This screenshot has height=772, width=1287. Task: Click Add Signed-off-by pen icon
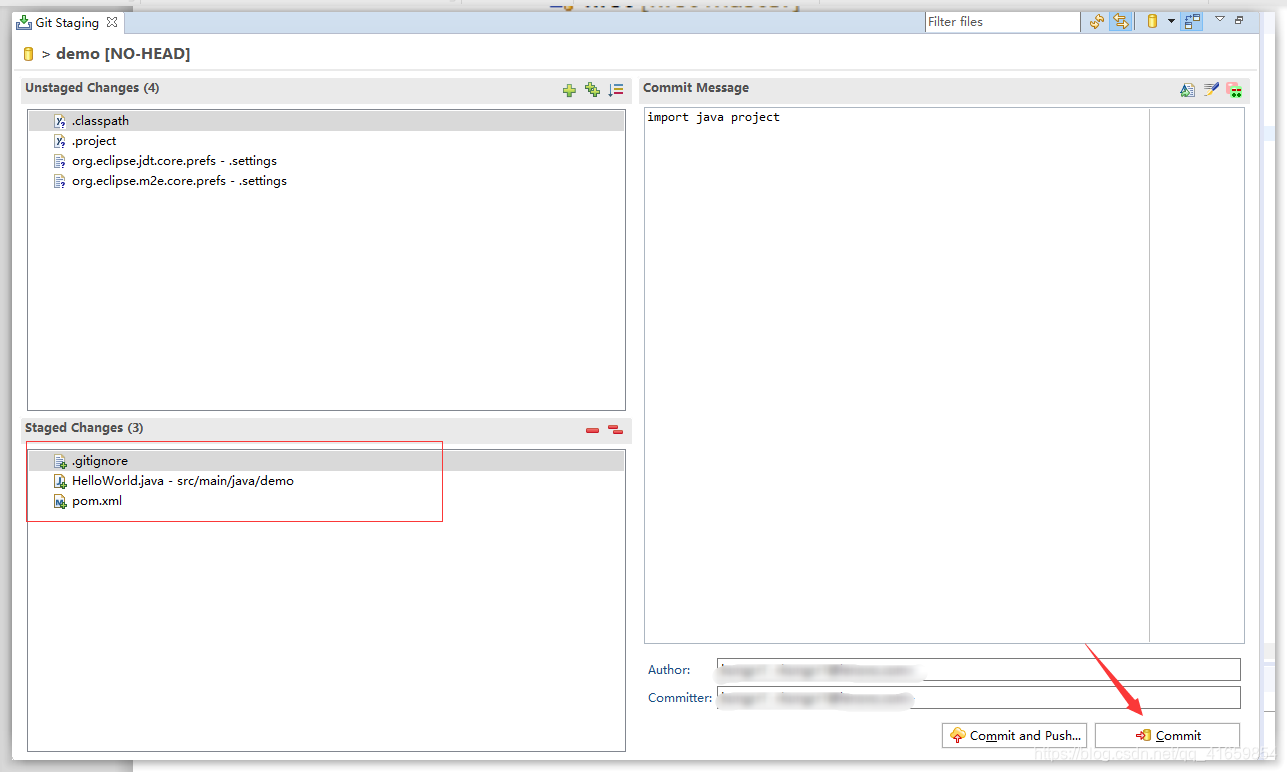1211,90
